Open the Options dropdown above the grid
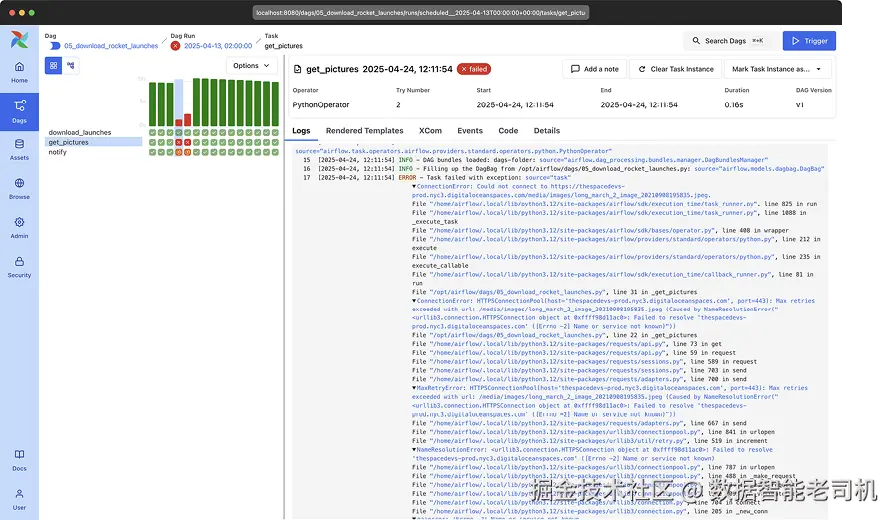Screen dimensions: 894x520 251,66
